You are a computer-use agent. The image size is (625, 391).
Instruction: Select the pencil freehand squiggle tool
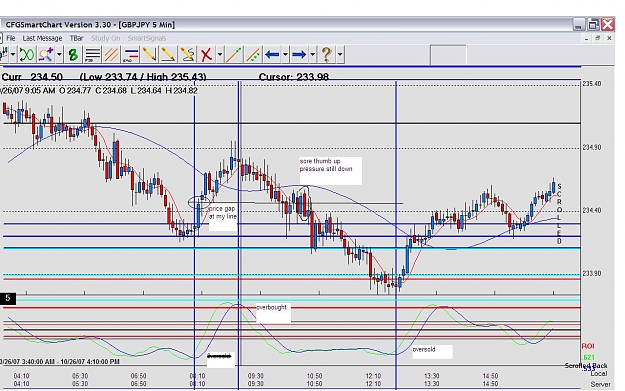click(187, 54)
